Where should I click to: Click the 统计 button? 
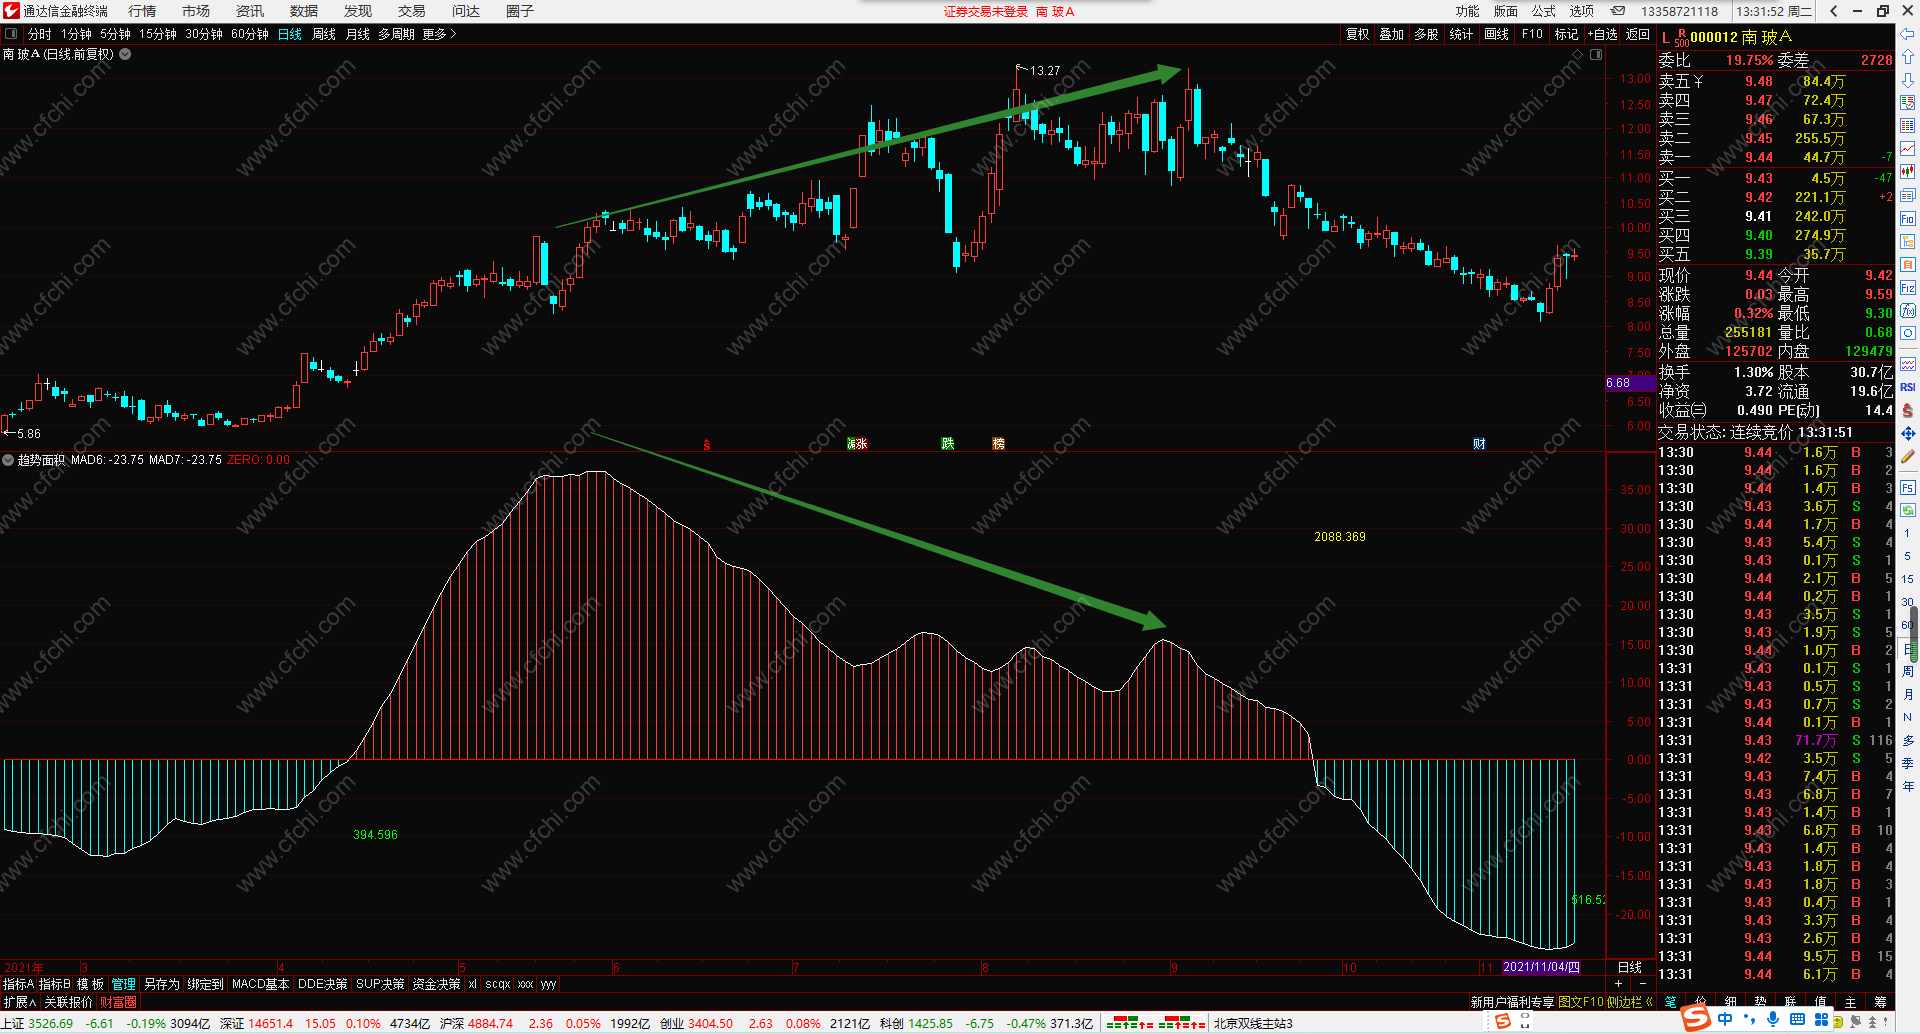click(x=1462, y=34)
